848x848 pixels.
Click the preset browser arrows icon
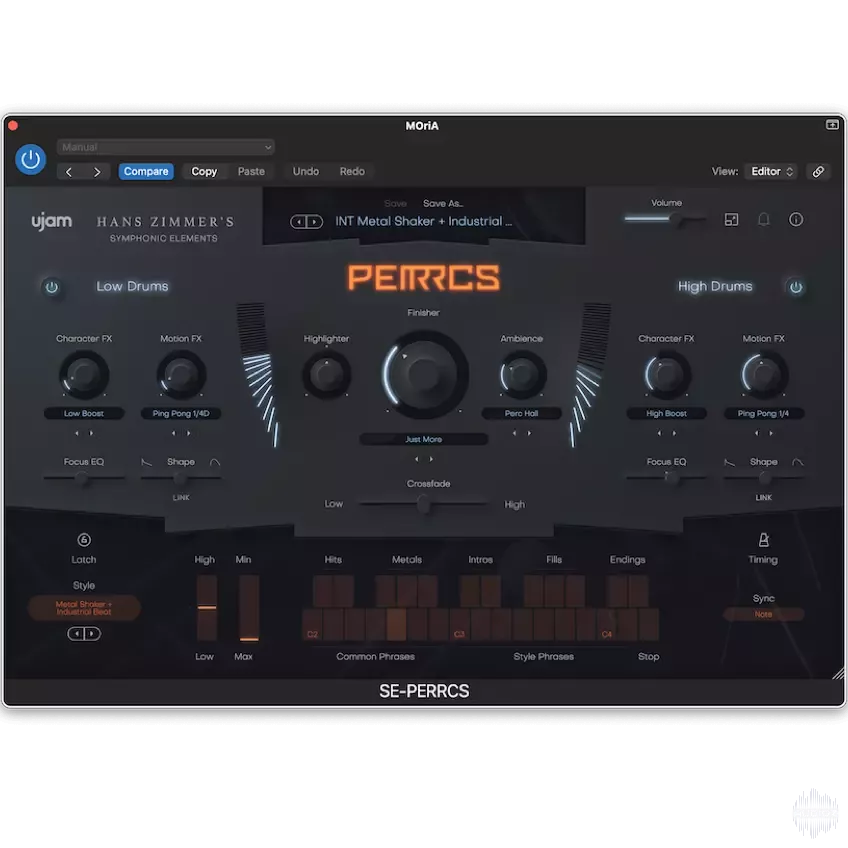(x=307, y=222)
